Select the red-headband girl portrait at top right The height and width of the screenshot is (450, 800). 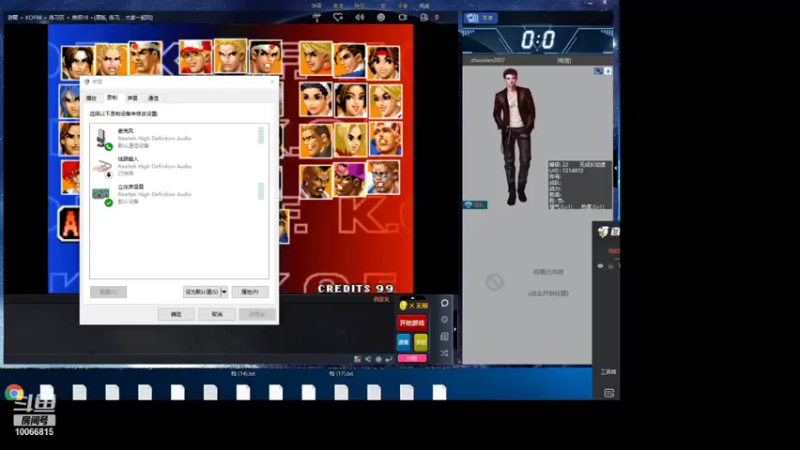[384, 62]
